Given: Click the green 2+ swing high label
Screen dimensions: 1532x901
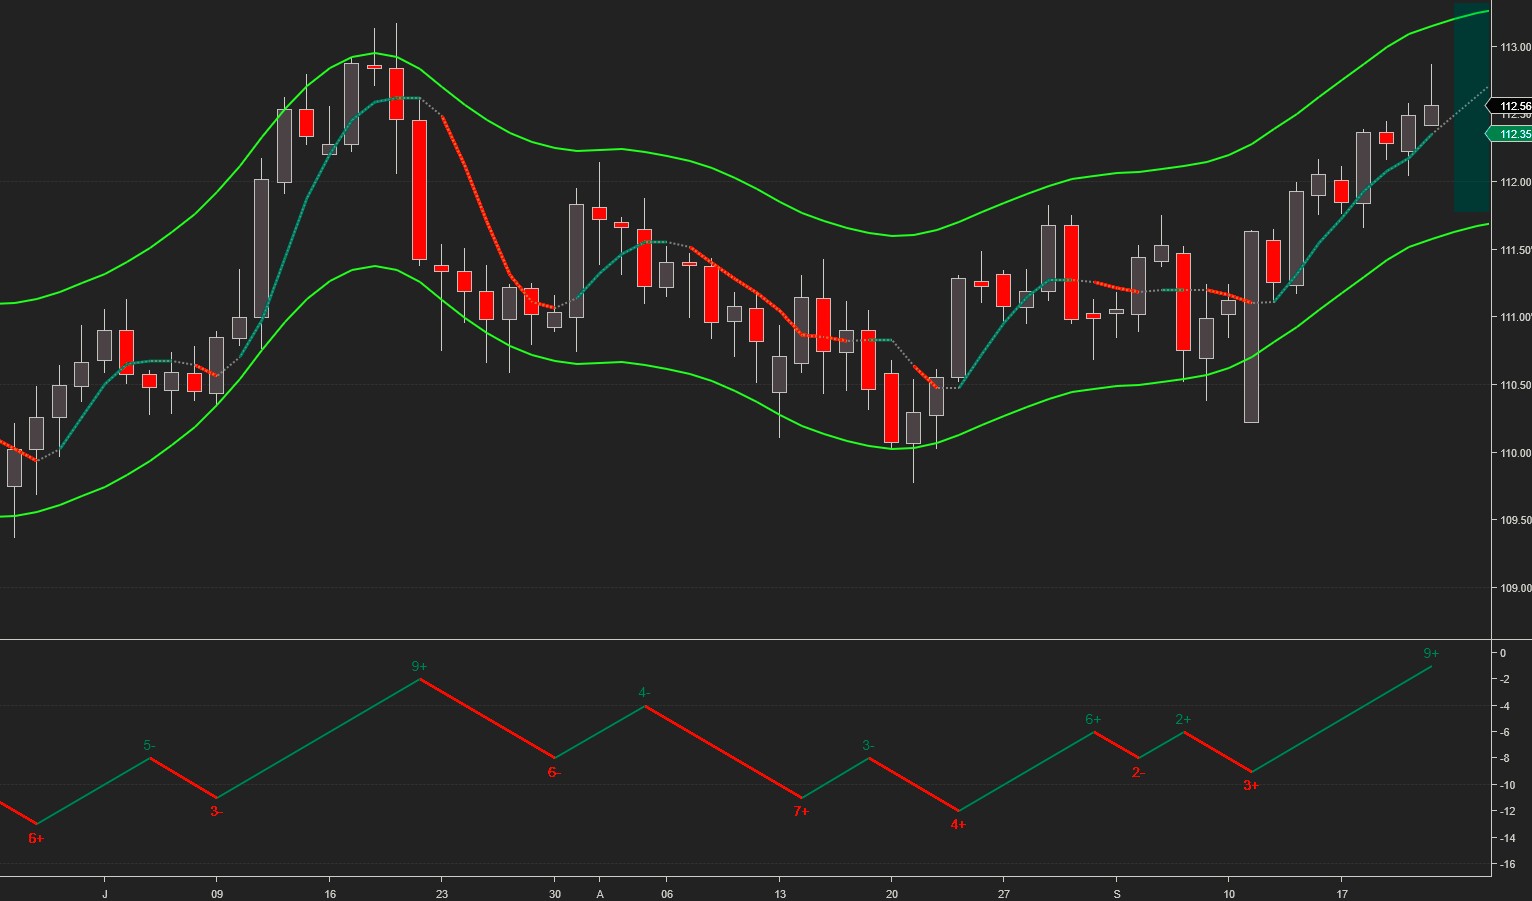Looking at the screenshot, I should (1183, 719).
